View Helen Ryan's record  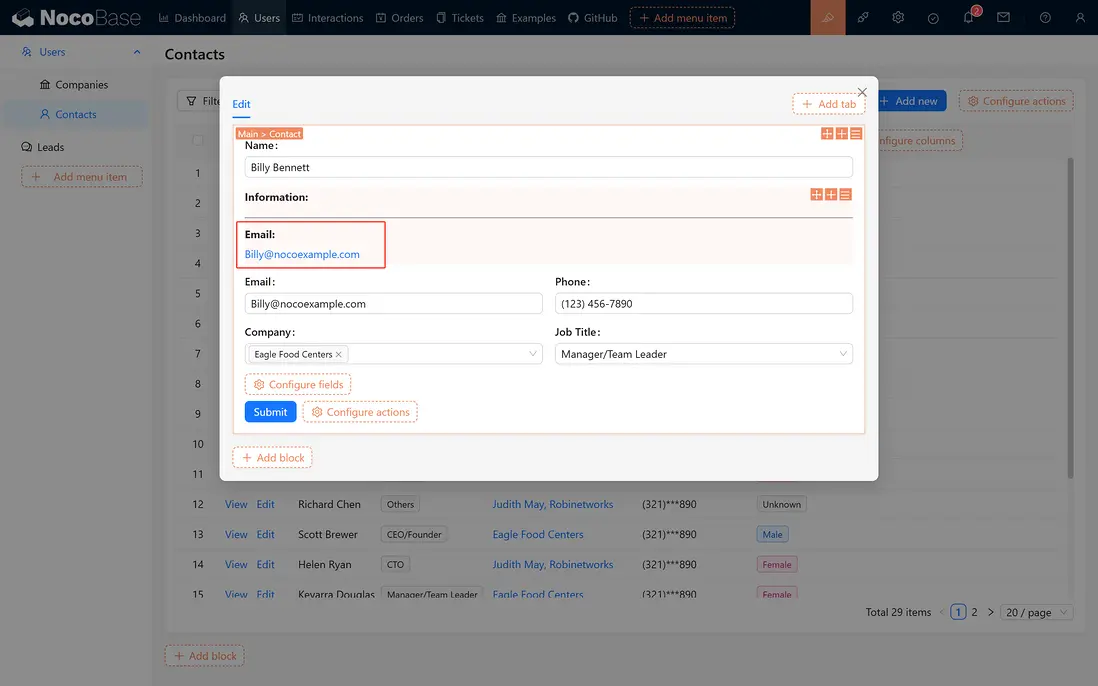coord(236,564)
